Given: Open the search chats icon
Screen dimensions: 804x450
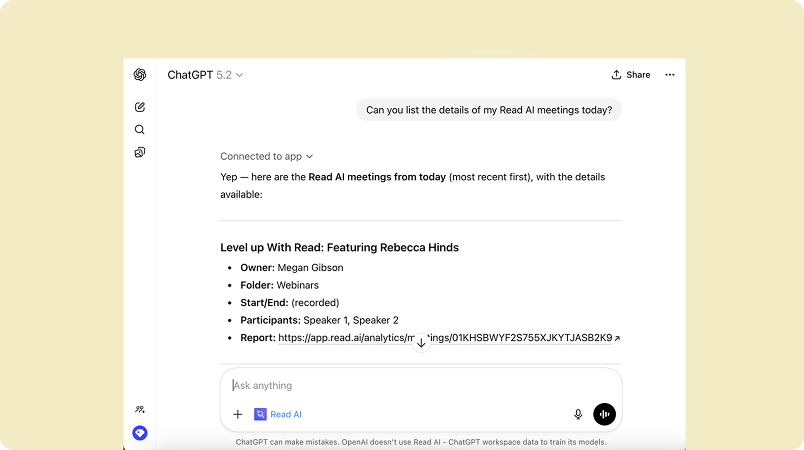Looking at the screenshot, I should pos(139,130).
